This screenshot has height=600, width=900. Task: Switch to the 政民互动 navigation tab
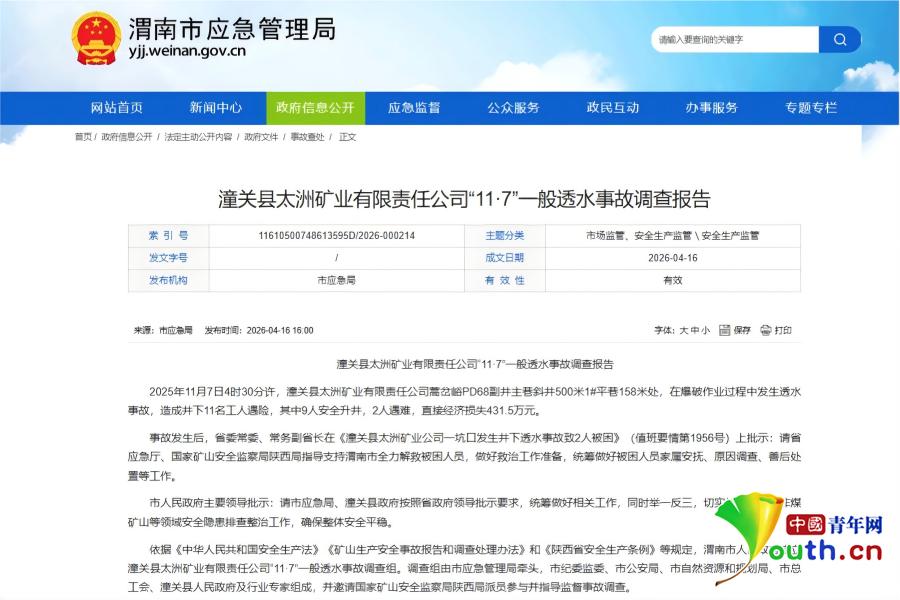click(612, 108)
